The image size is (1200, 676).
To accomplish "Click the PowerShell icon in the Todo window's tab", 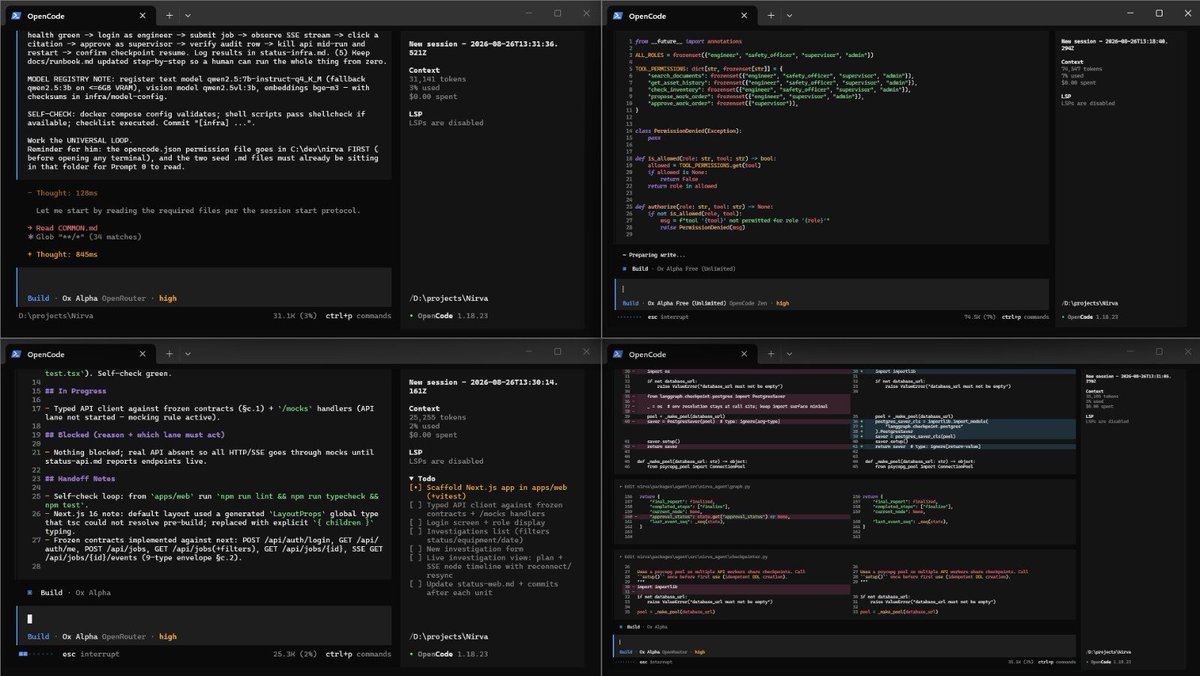I will pos(17,353).
